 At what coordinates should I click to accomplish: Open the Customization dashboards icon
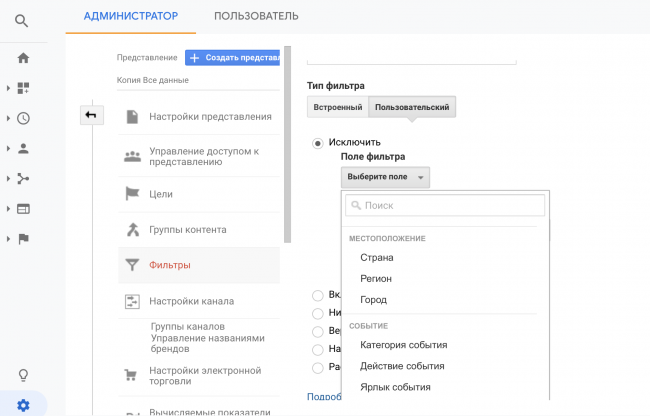click(x=23, y=88)
